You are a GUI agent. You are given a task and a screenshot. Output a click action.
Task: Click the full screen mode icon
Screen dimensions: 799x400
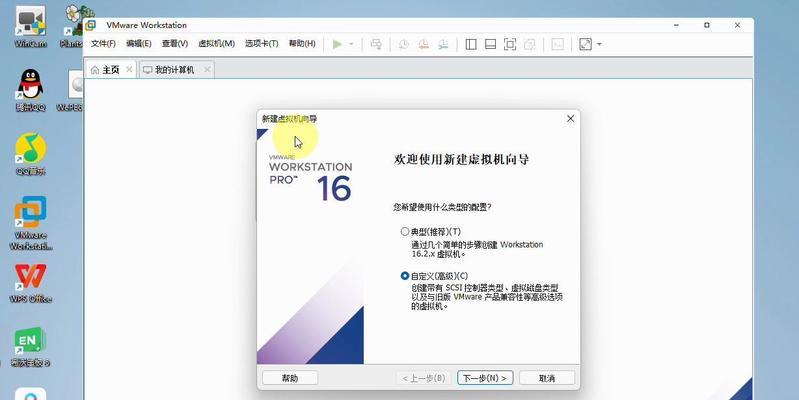(x=510, y=44)
